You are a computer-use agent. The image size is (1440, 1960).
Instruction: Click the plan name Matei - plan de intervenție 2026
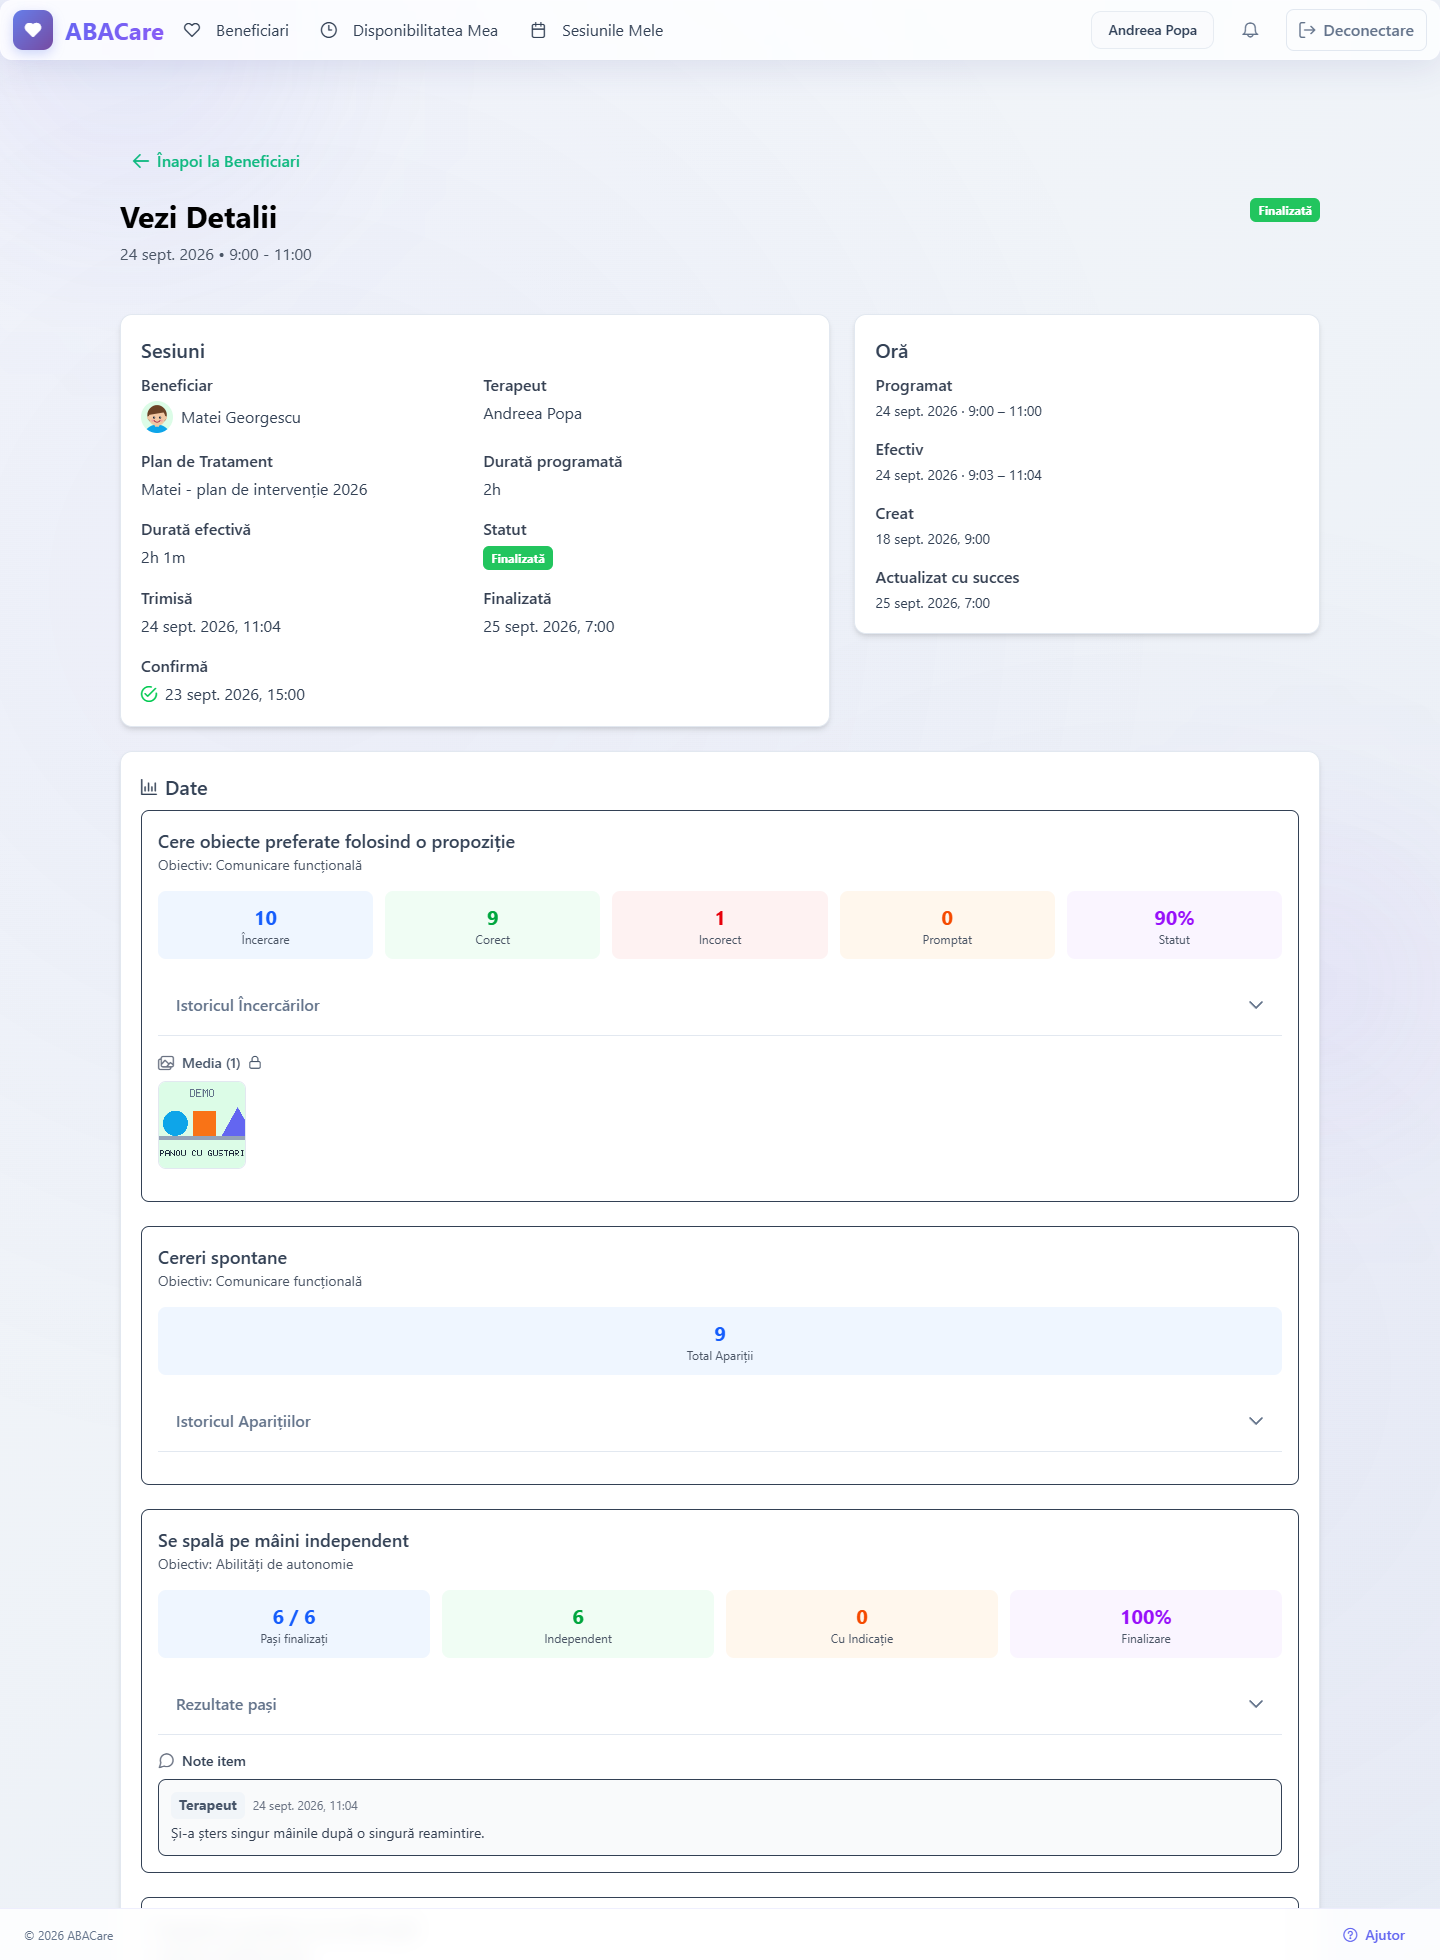tap(254, 489)
